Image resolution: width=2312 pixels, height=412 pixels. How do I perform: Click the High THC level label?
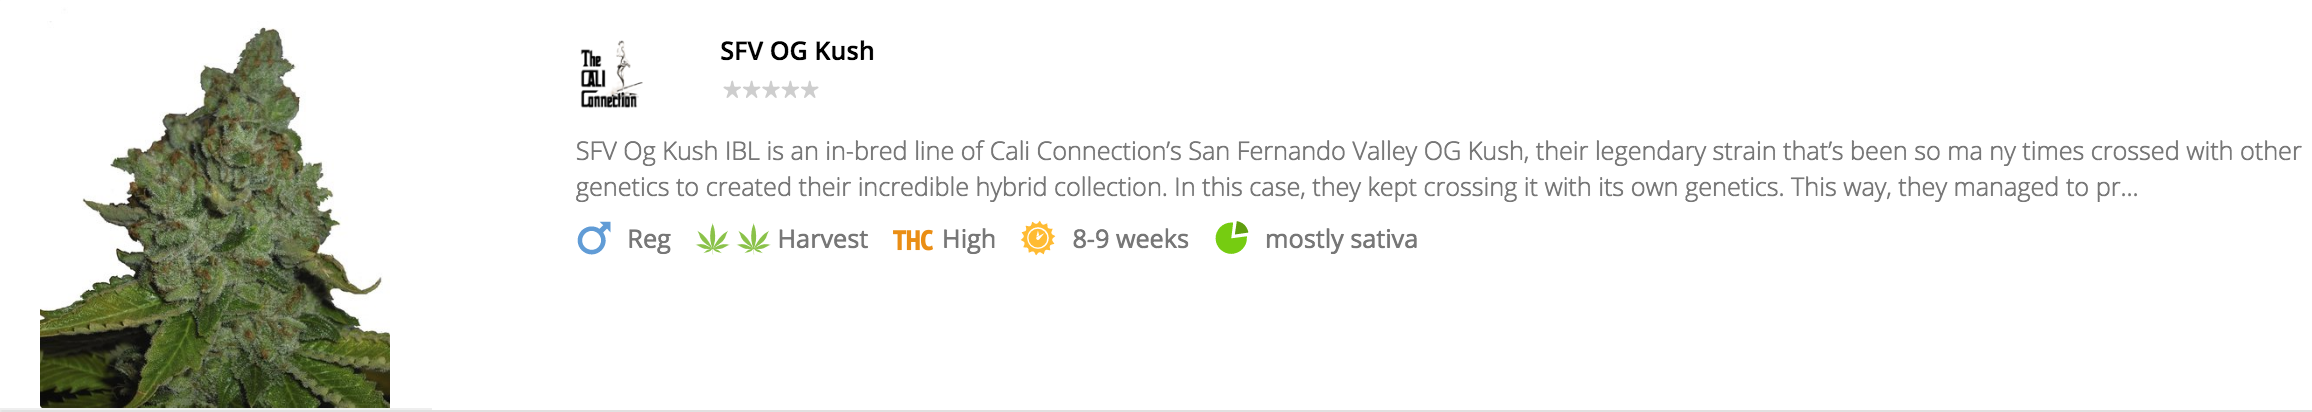(969, 239)
